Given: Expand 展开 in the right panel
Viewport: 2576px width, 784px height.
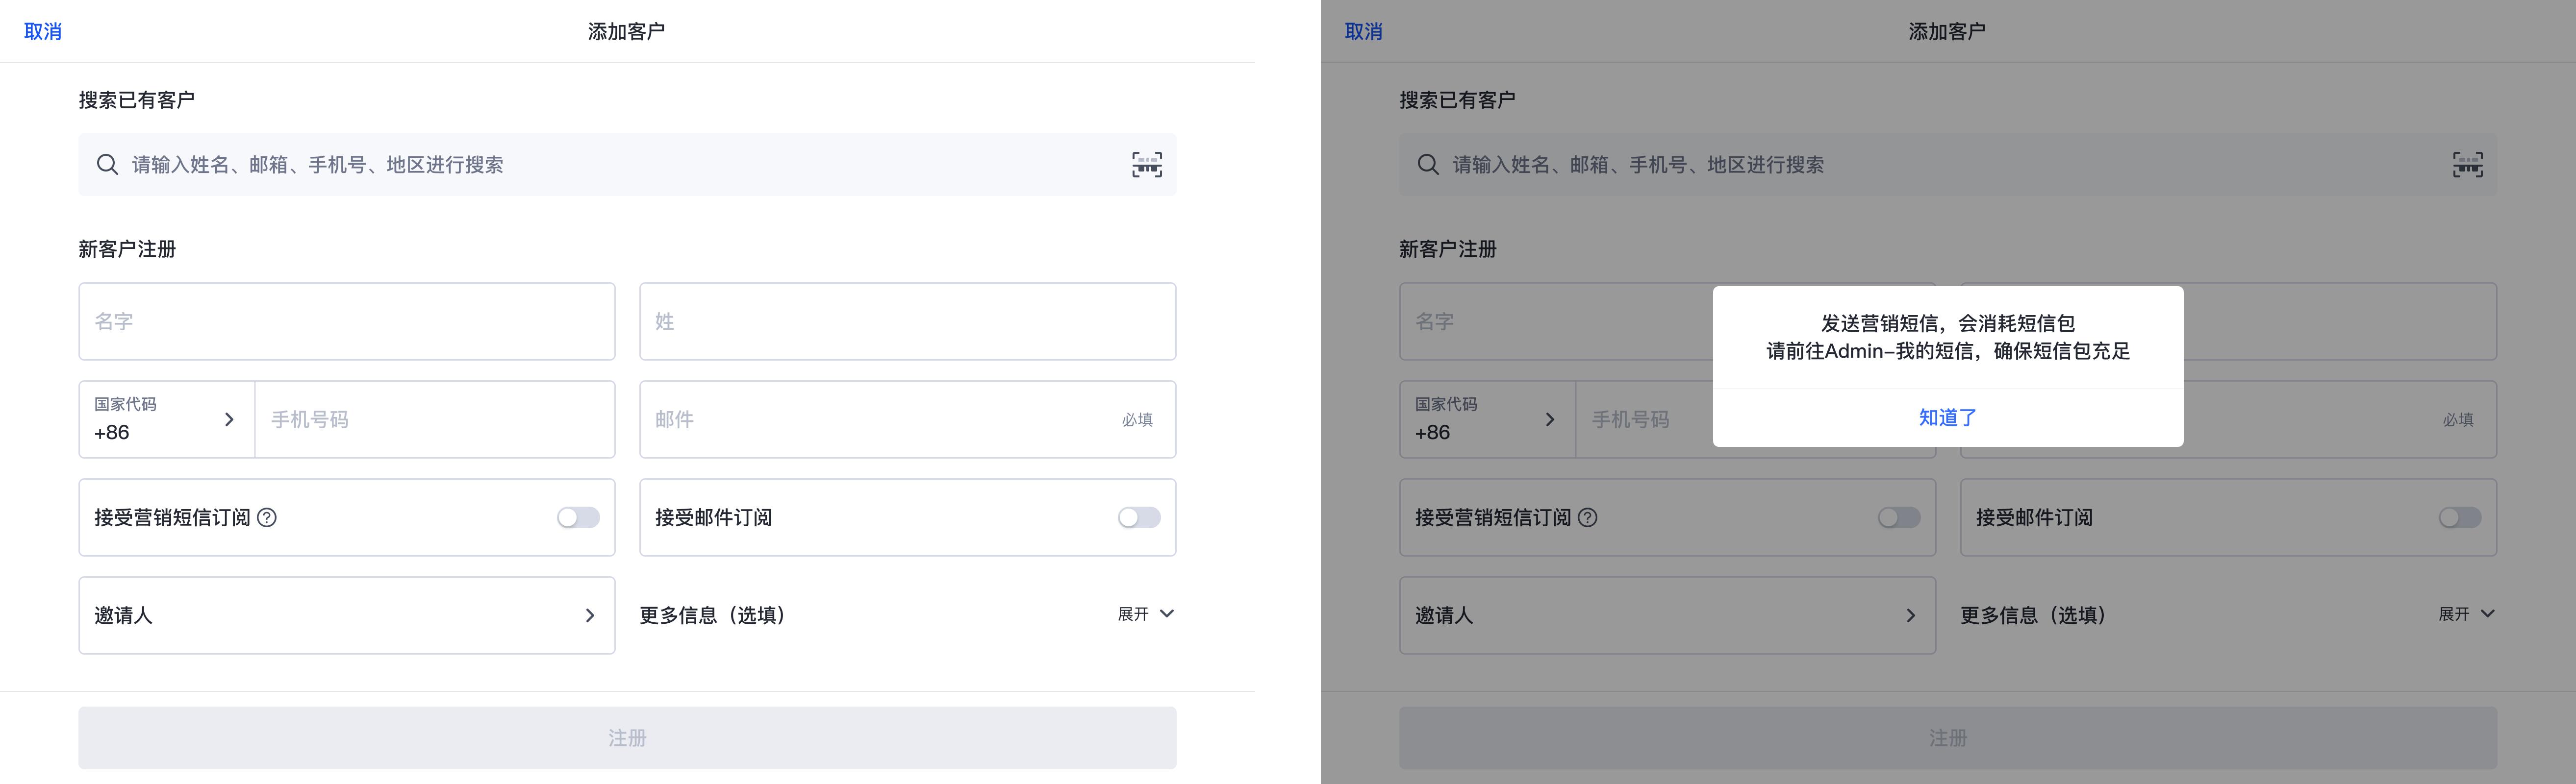Looking at the screenshot, I should [x=2467, y=615].
